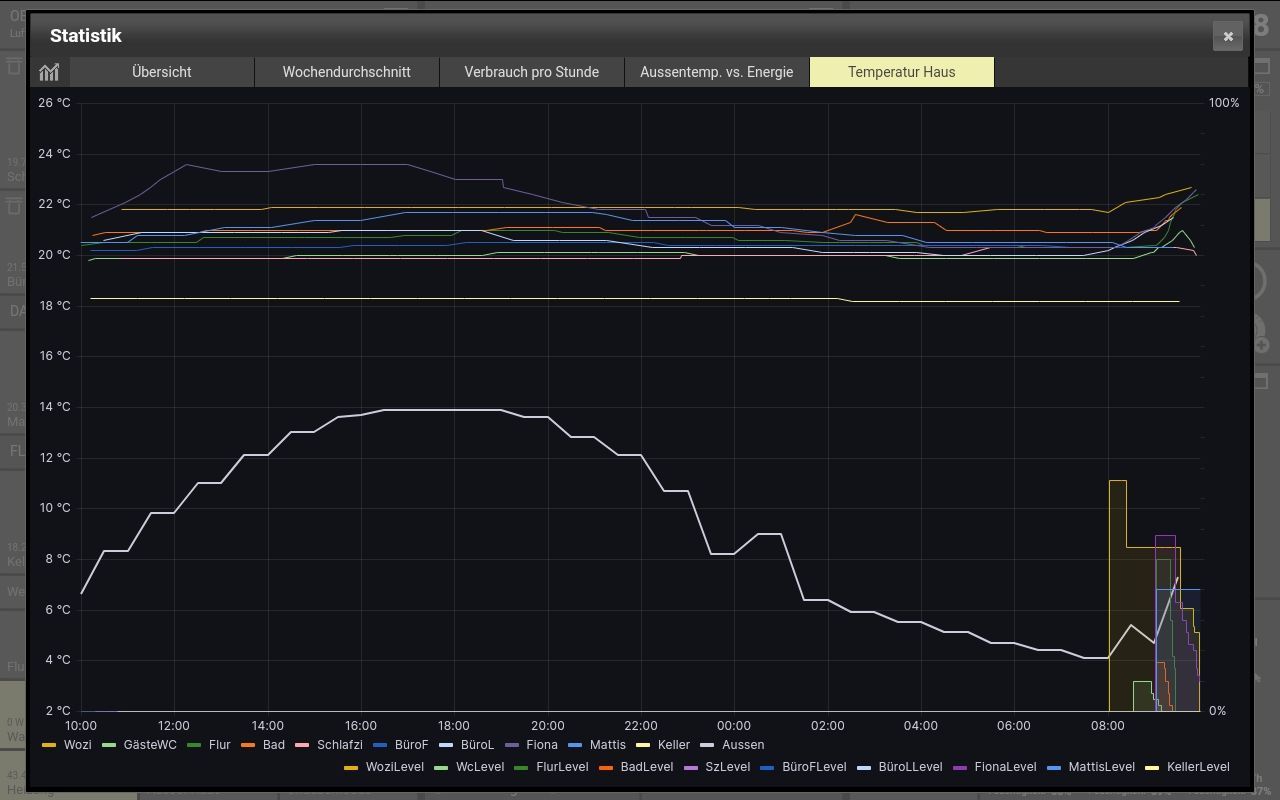Toggle the Flur legend entry
The width and height of the screenshot is (1280, 800).
click(x=209, y=745)
